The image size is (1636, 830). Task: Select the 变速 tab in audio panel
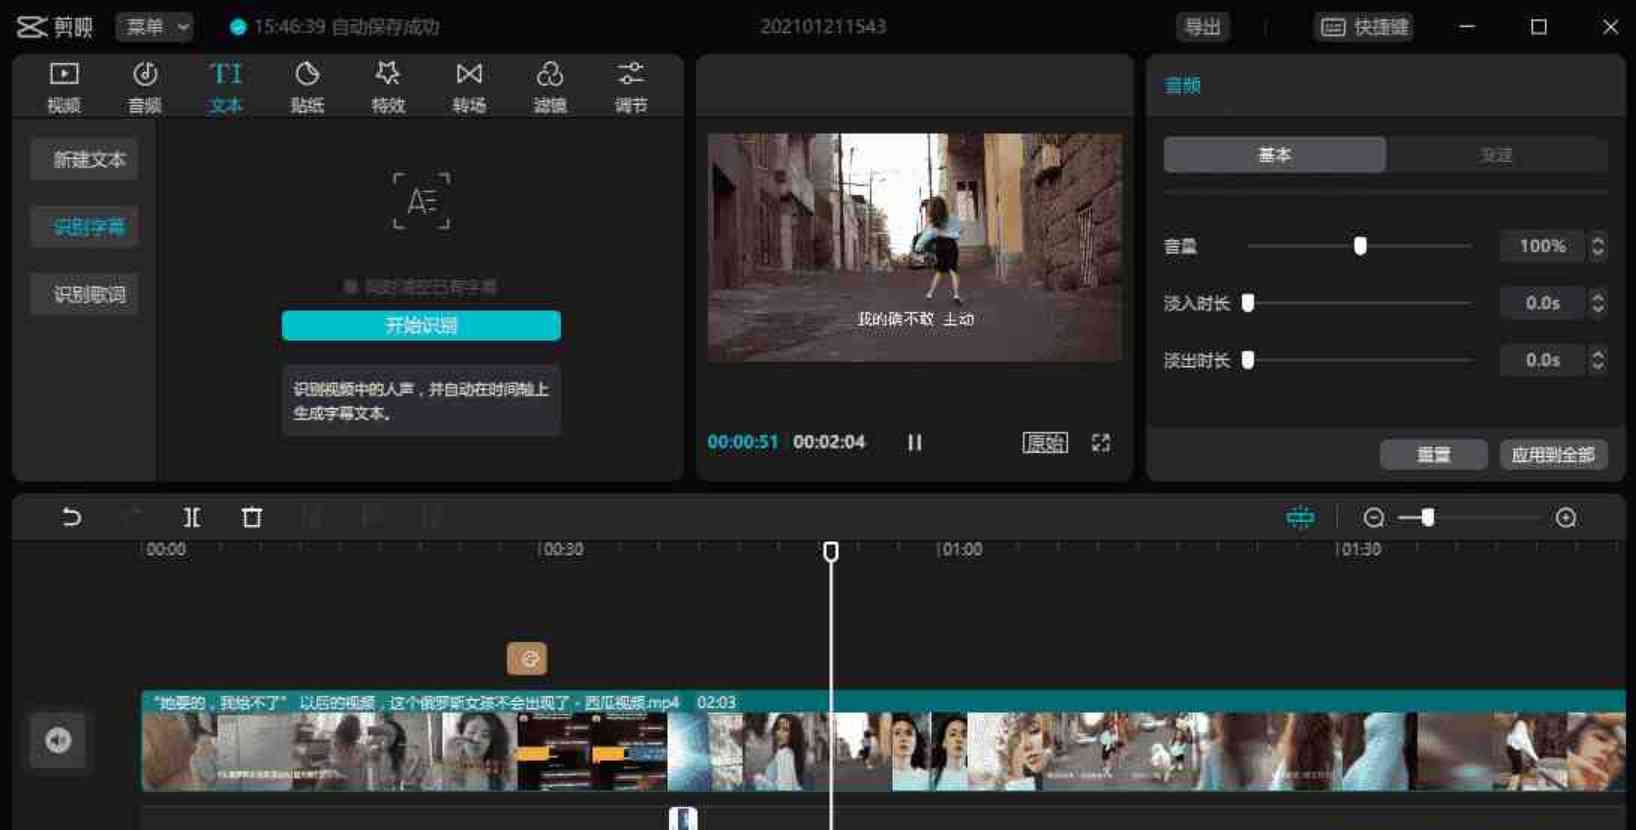pos(1497,155)
